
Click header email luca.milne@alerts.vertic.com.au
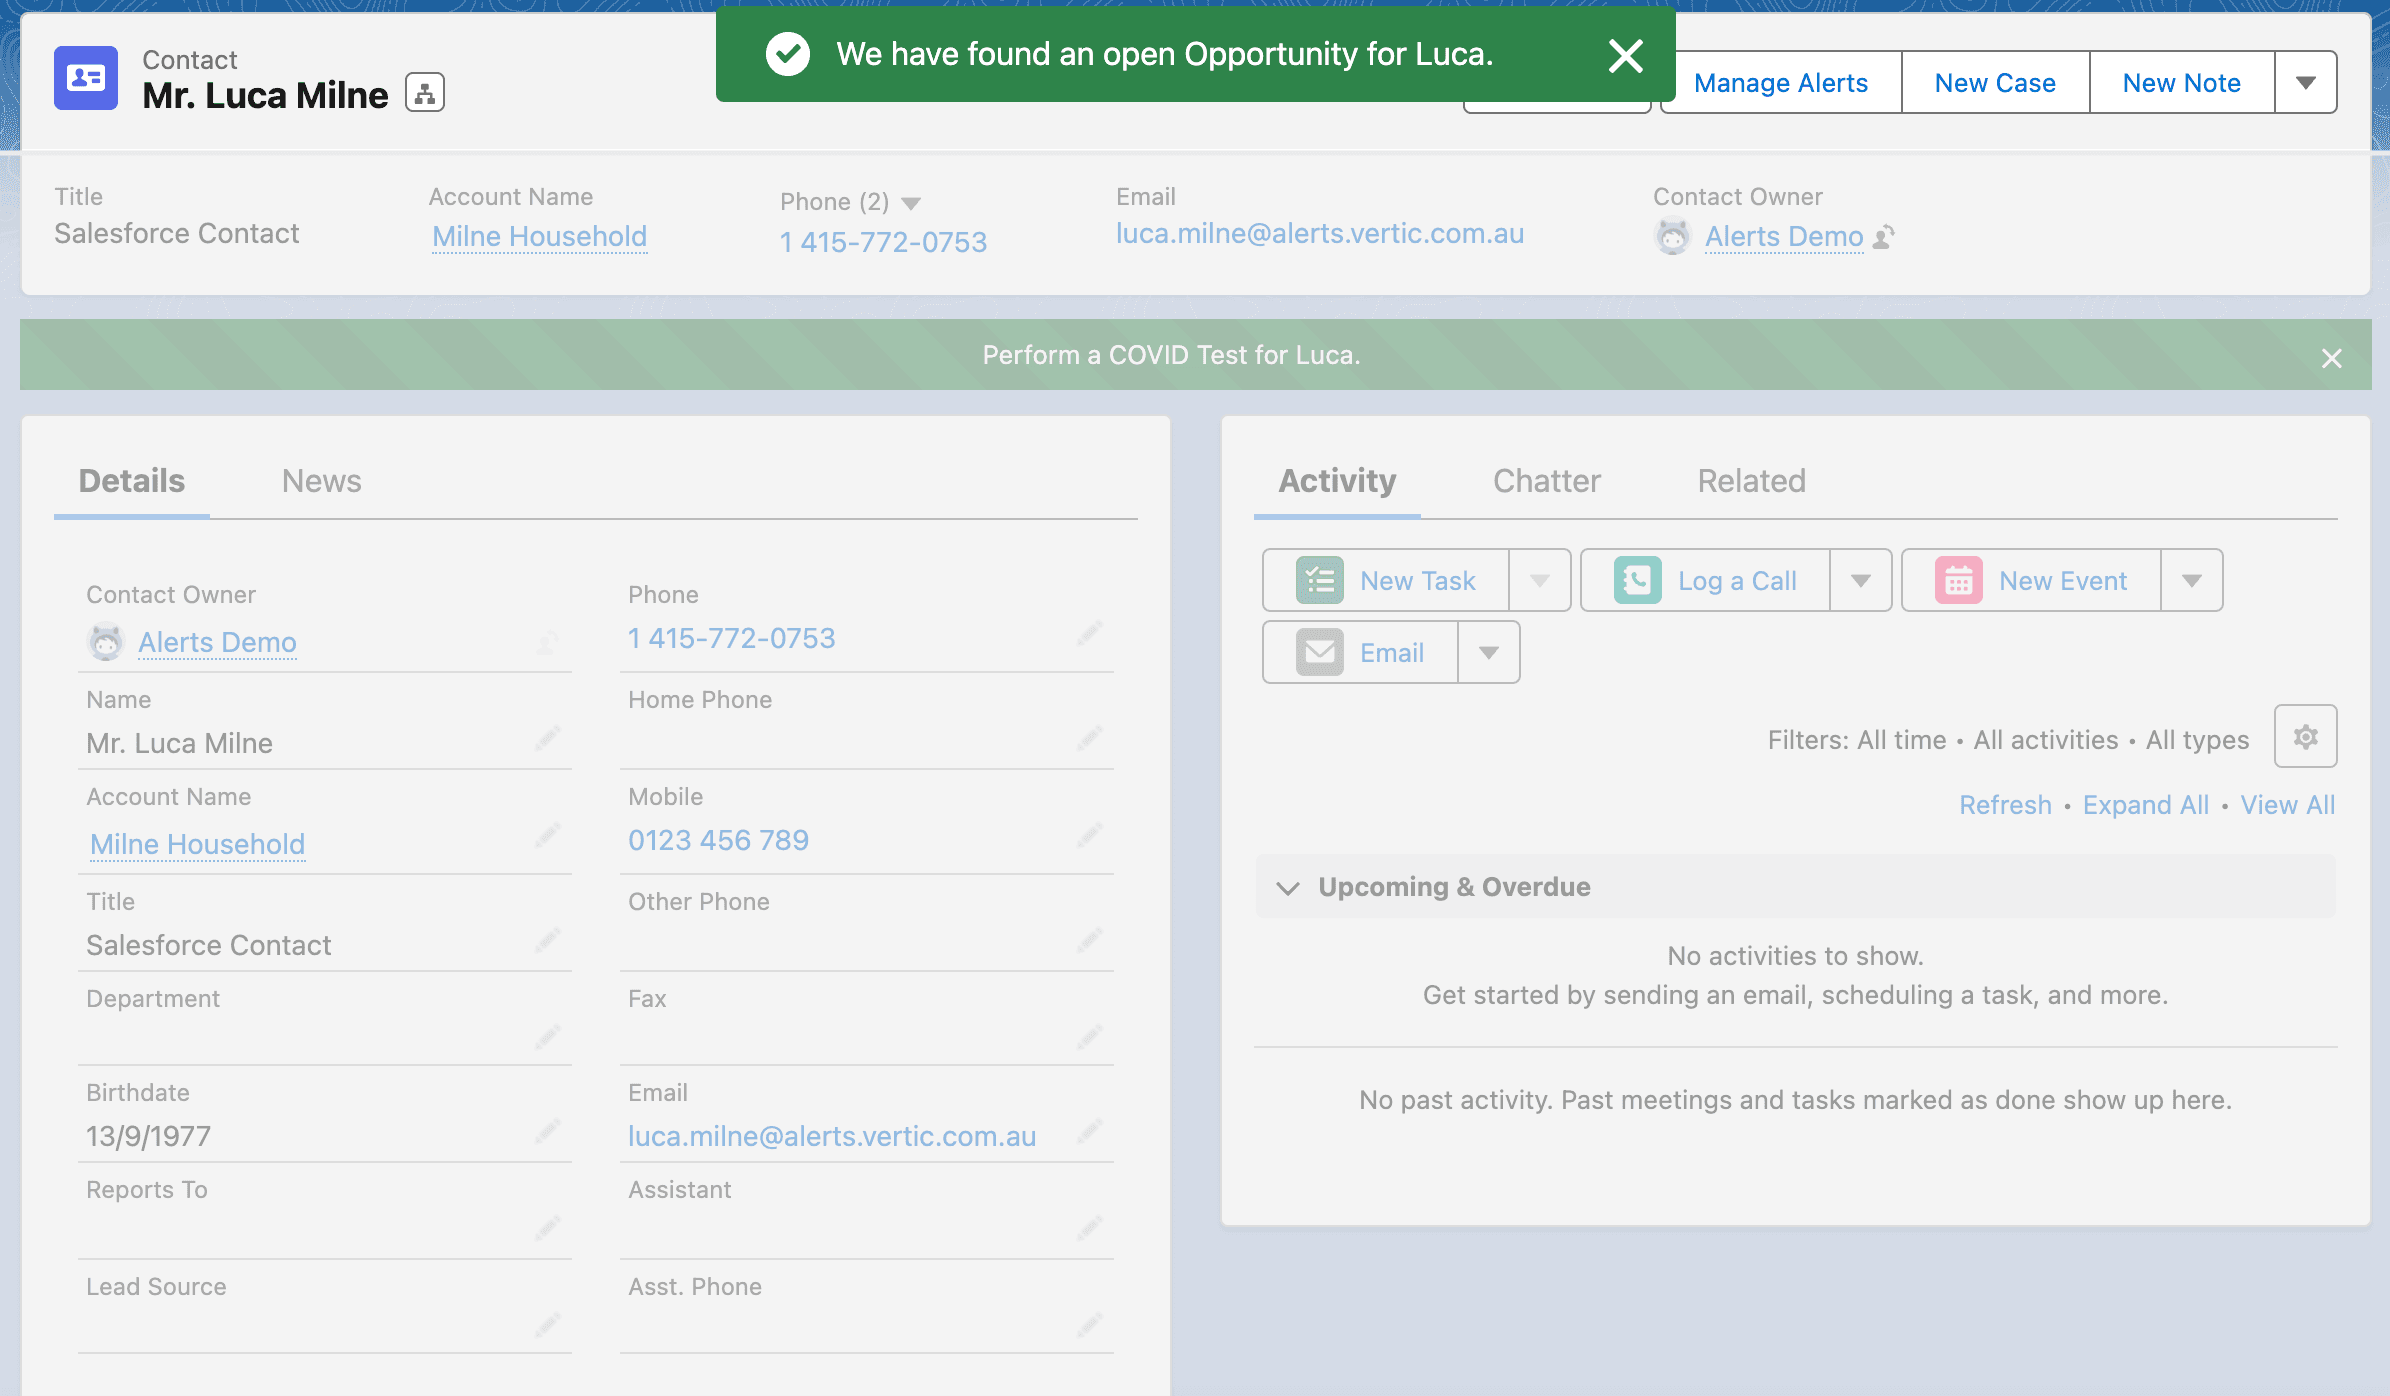point(1320,233)
